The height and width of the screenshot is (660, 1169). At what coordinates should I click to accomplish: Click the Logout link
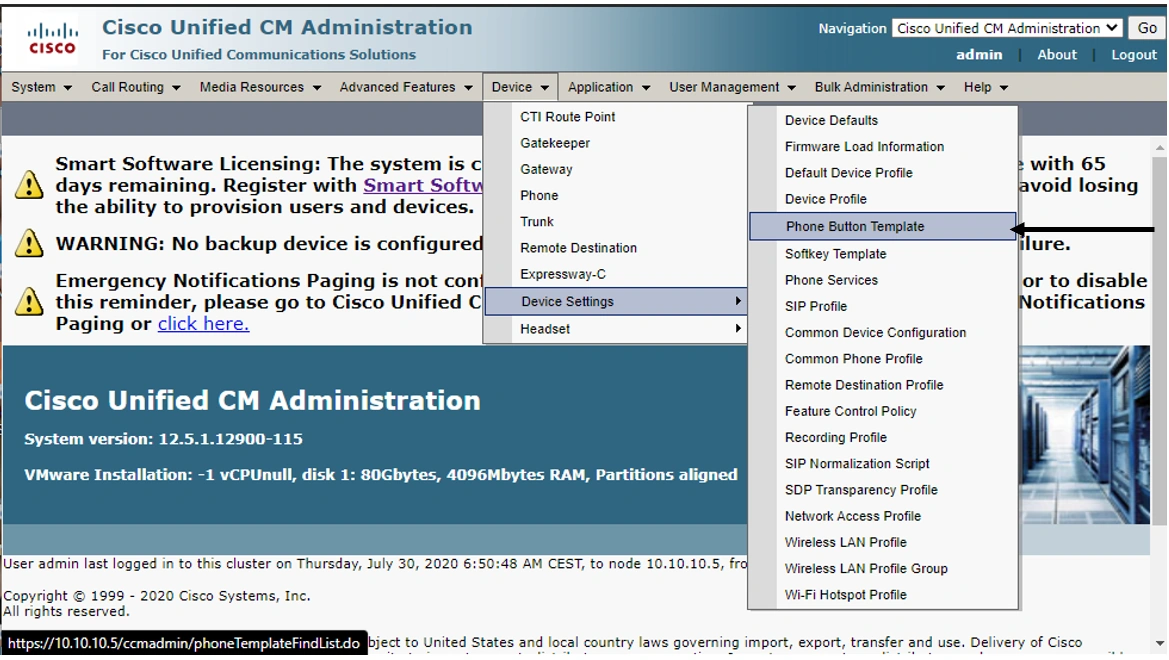[x=1134, y=54]
